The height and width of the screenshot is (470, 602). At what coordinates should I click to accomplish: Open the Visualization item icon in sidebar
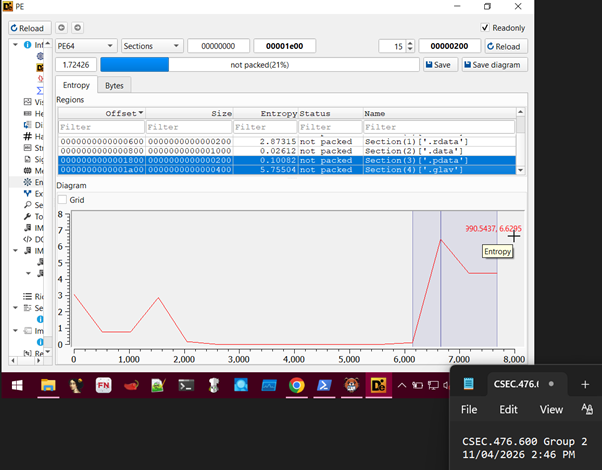click(28, 102)
